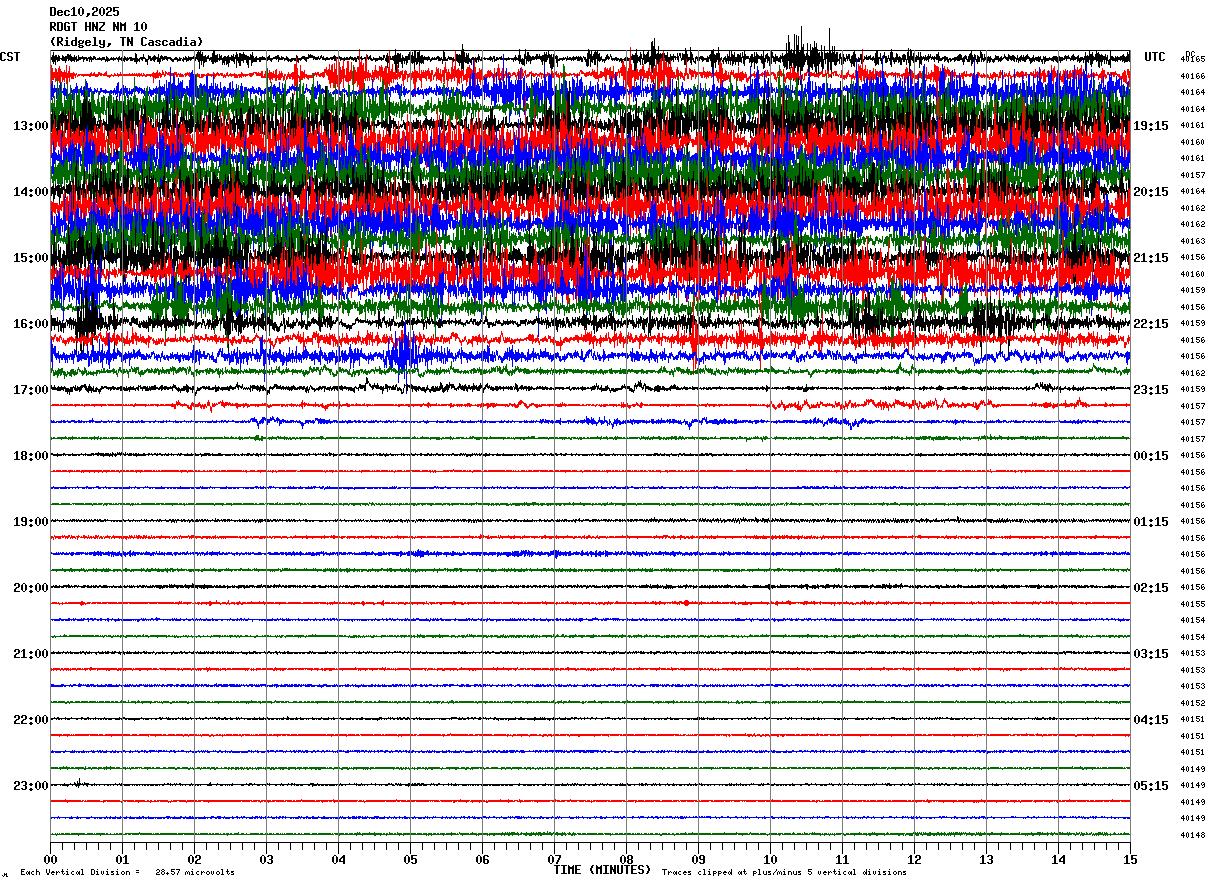Click minute tick label 15 on time axis
The width and height of the screenshot is (1210, 886).
point(1130,859)
